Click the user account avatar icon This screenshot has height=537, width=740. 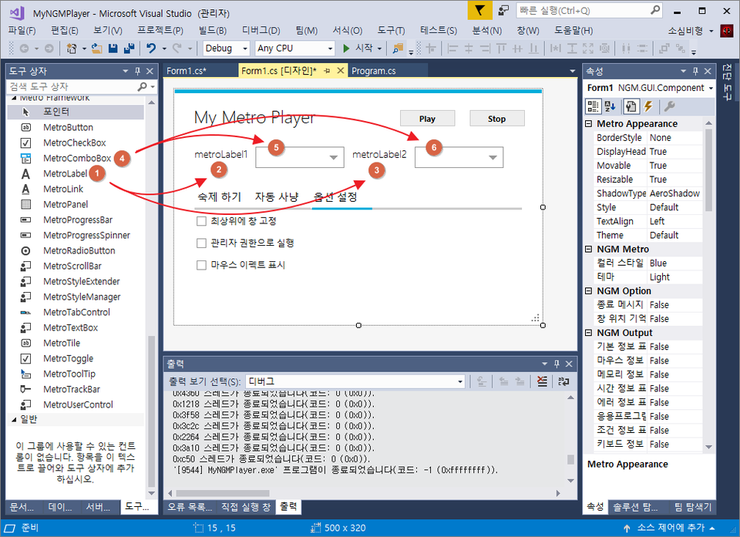coord(726,31)
